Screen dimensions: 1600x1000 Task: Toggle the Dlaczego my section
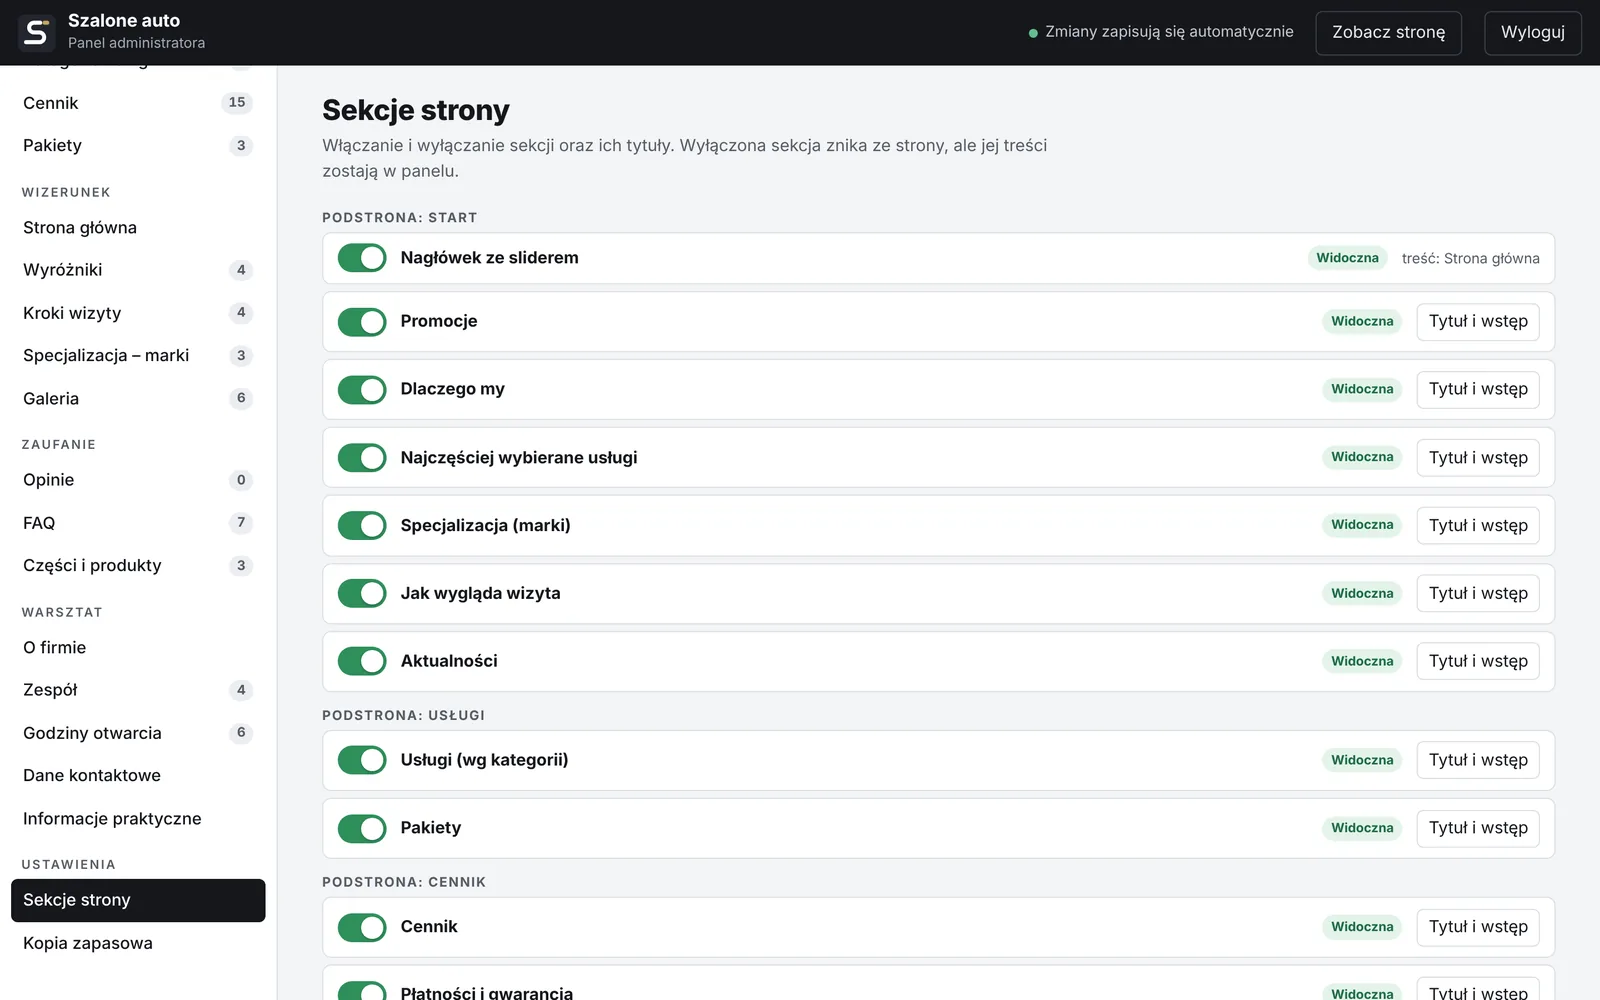click(x=362, y=390)
